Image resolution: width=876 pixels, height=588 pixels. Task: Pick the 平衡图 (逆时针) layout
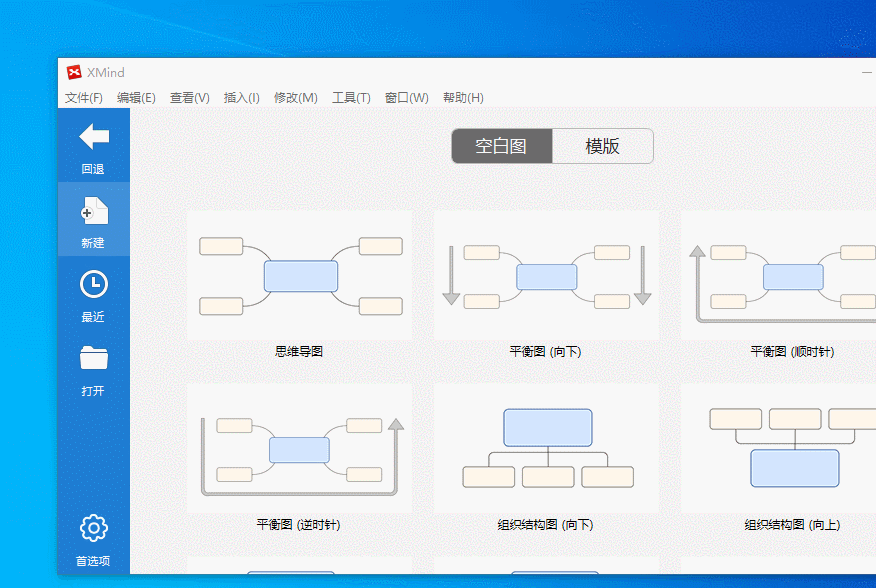pyautogui.click(x=300, y=447)
